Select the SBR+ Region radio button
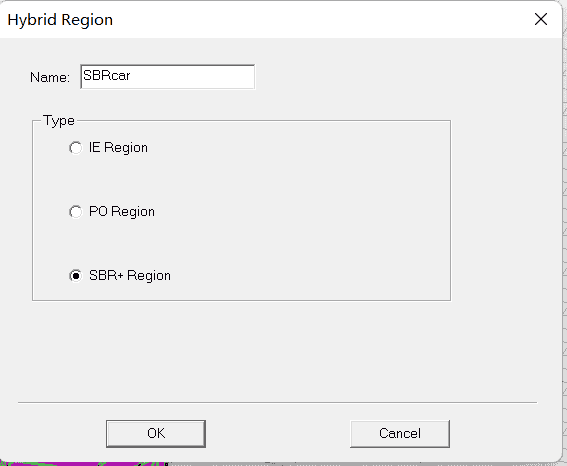 [76, 275]
